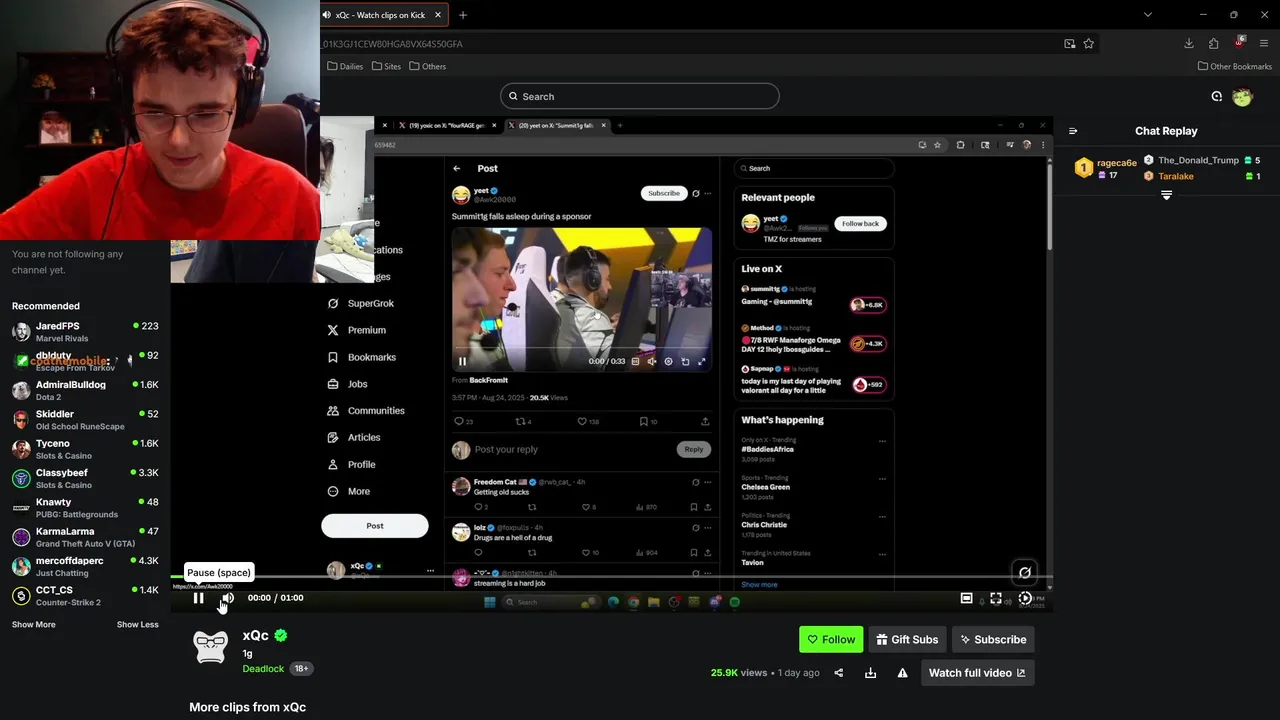Open Classybeef recommended channel
Image resolution: width=1280 pixels, height=720 pixels.
pos(85,478)
